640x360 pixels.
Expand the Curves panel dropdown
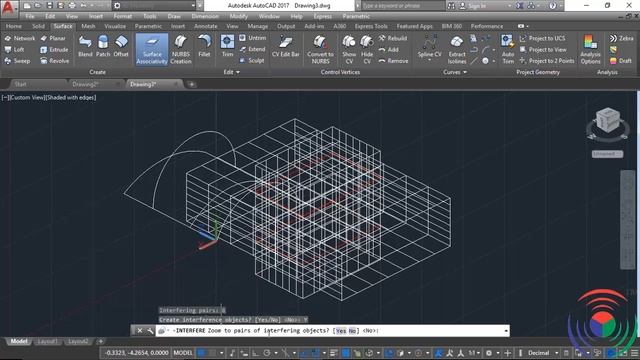pos(455,72)
